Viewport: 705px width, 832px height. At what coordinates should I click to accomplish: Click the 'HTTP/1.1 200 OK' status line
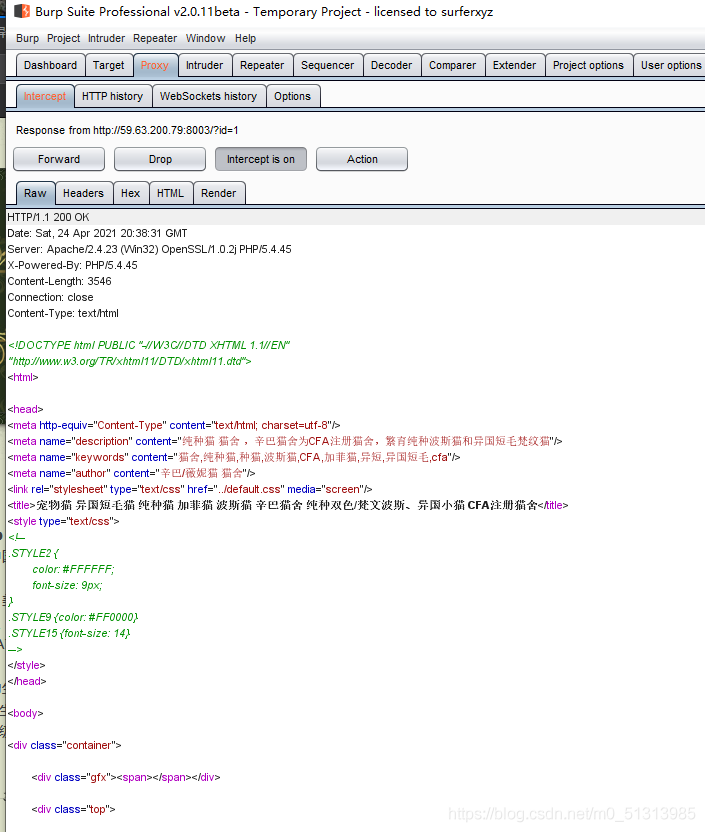(x=48, y=217)
